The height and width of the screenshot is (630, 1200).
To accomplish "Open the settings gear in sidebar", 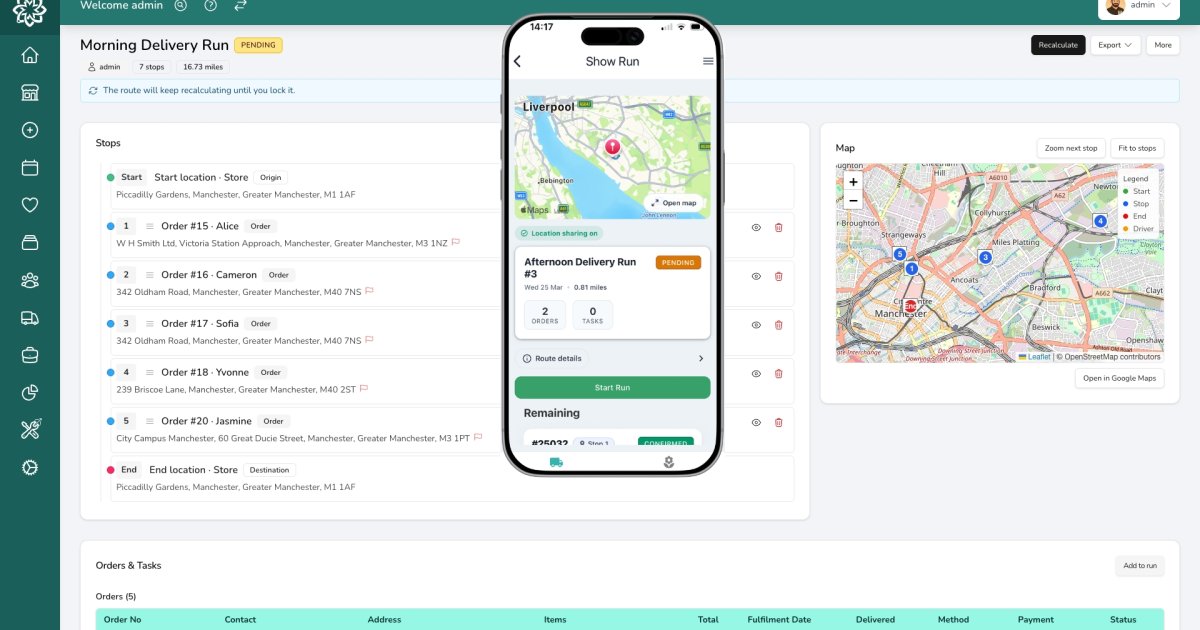I will click(x=30, y=467).
